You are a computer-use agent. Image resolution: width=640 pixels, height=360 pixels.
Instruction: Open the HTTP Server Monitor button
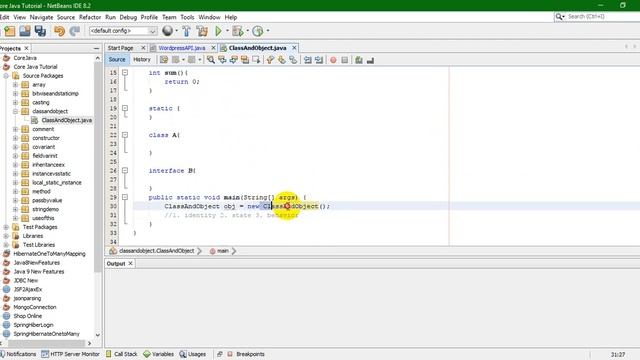tap(71, 354)
